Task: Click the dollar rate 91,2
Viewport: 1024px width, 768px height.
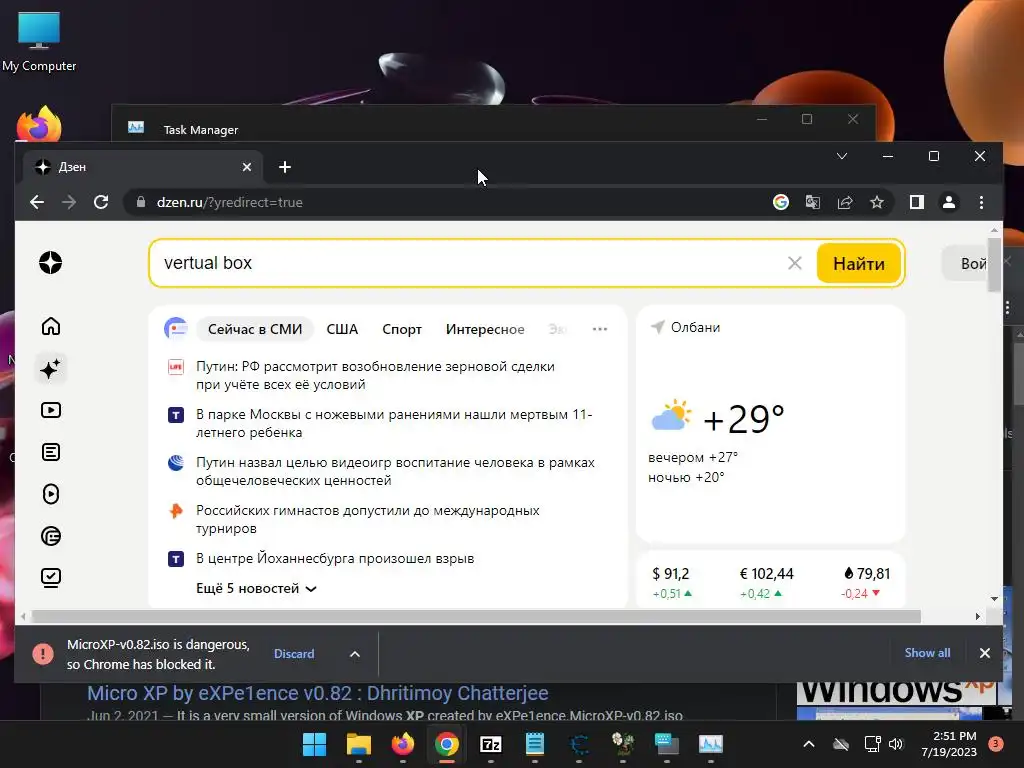Action: coord(671,574)
